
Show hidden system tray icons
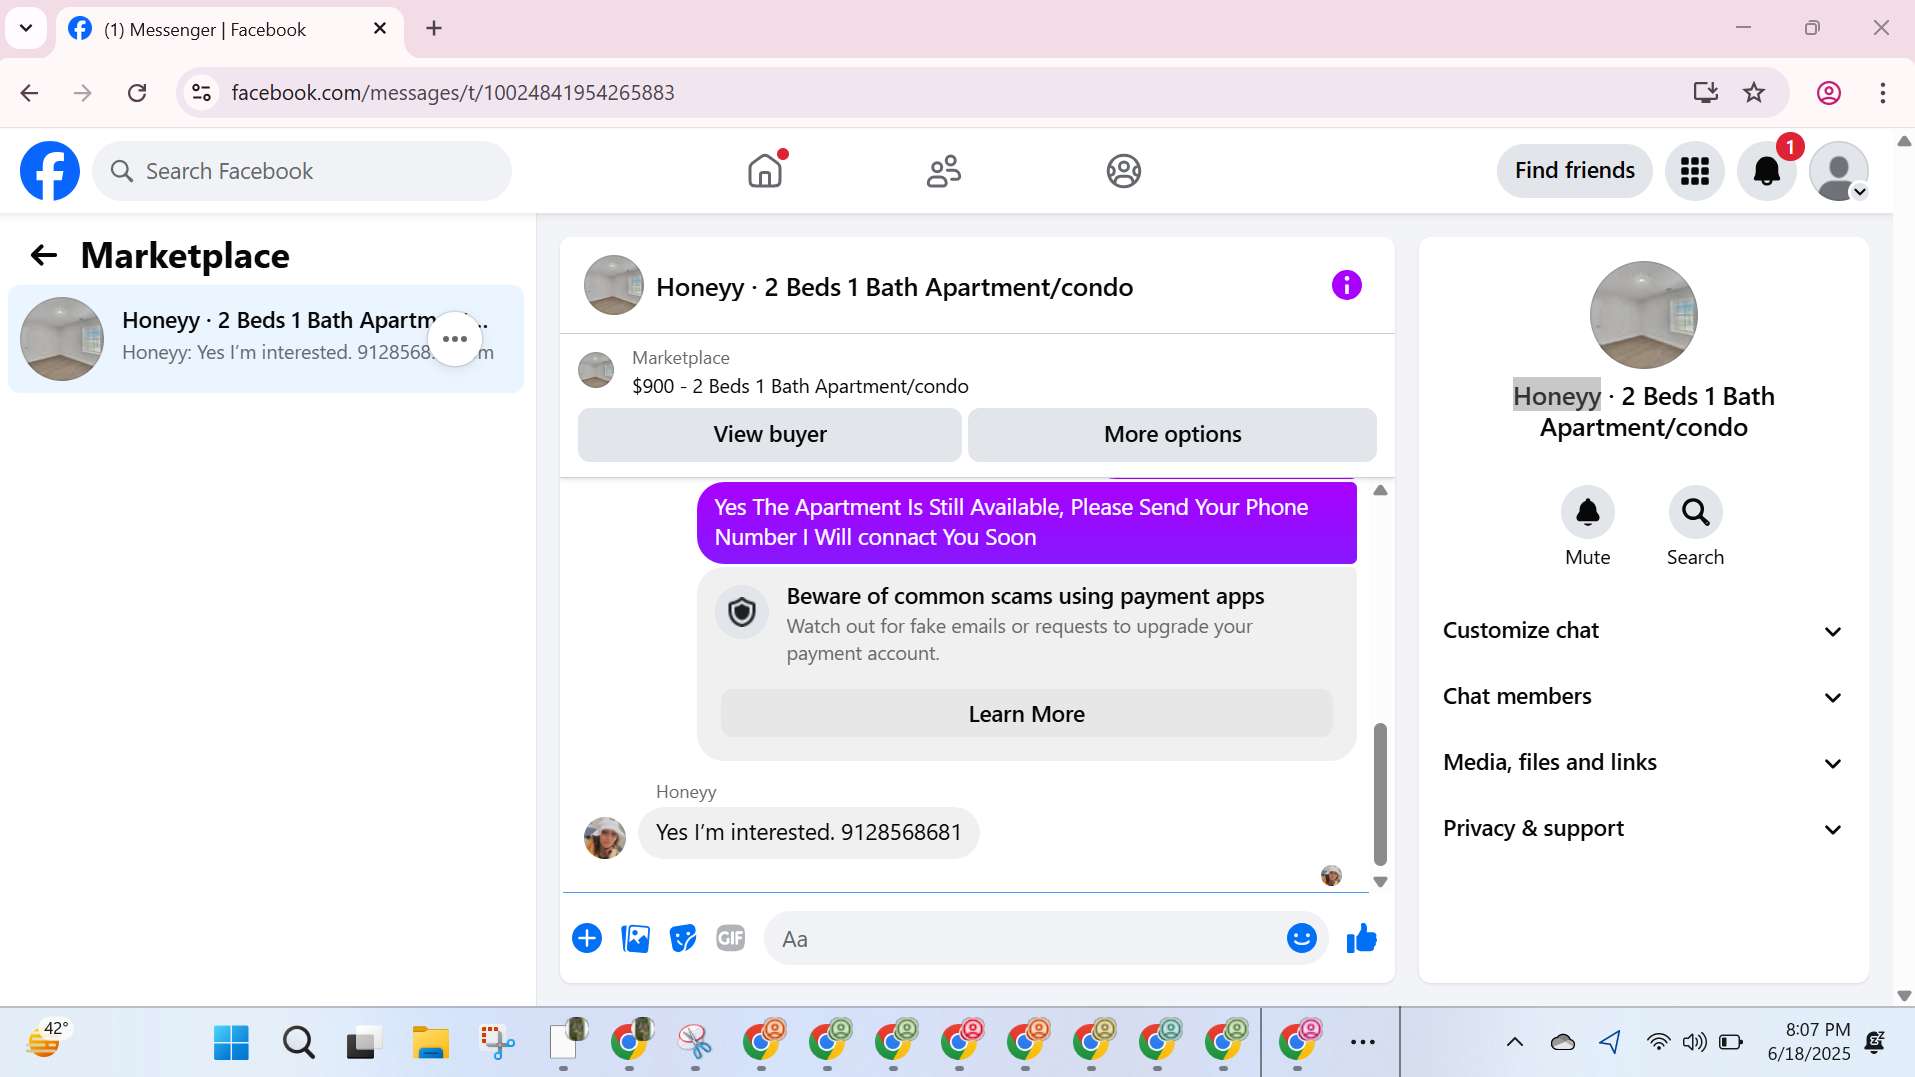click(x=1515, y=1043)
